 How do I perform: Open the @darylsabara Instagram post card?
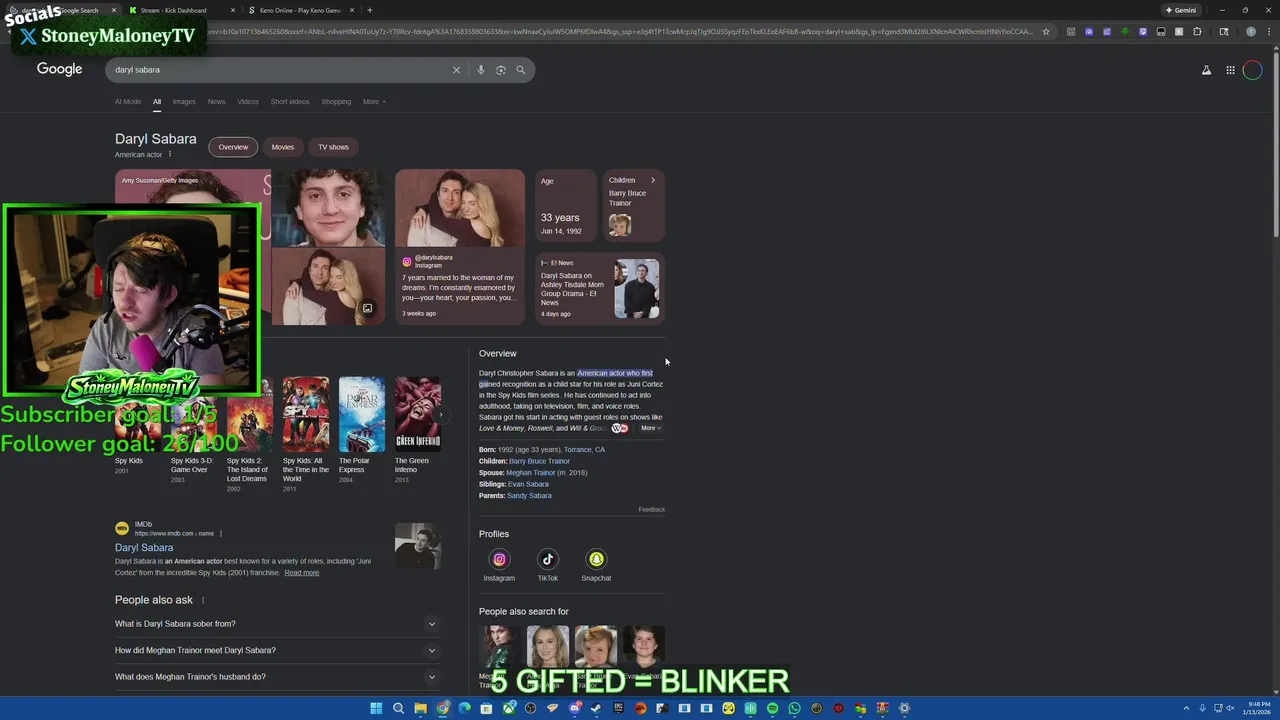coord(460,247)
